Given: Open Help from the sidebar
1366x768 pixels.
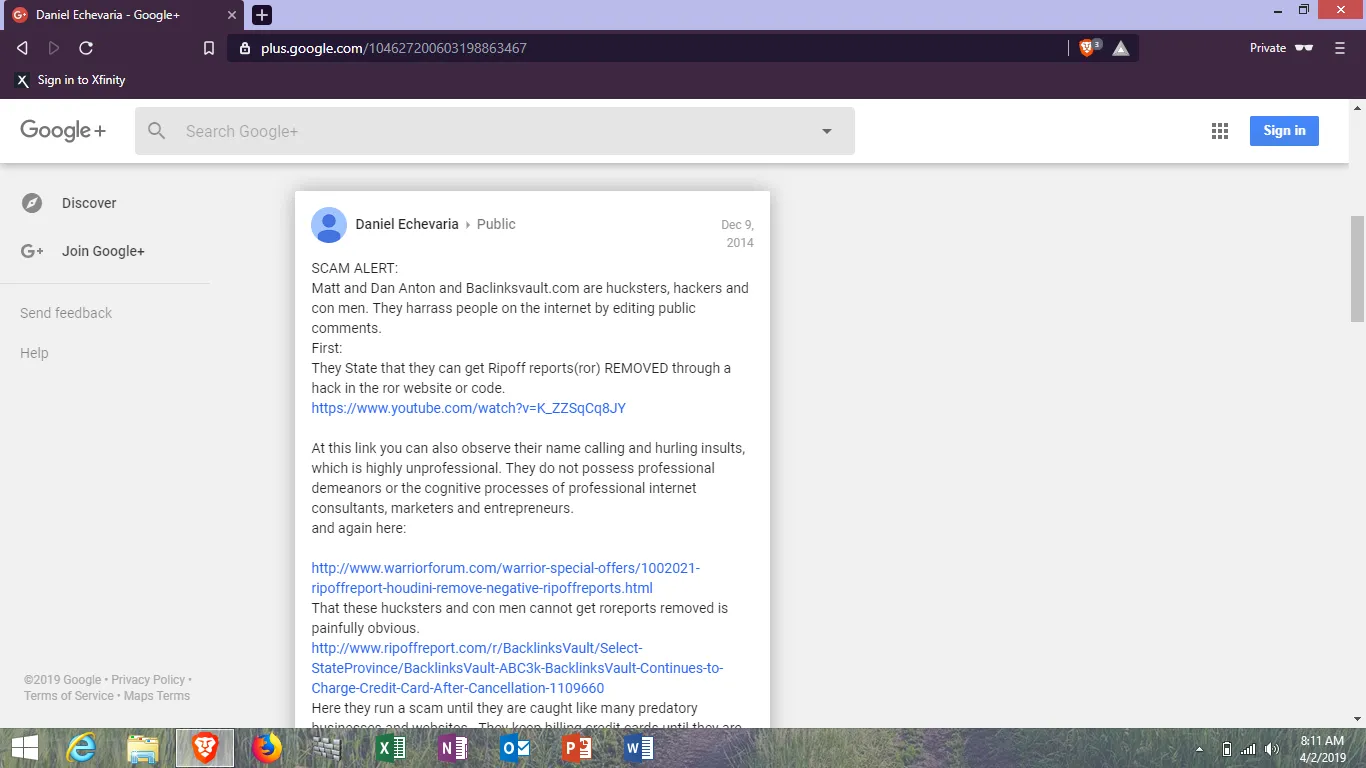Looking at the screenshot, I should click(x=34, y=353).
